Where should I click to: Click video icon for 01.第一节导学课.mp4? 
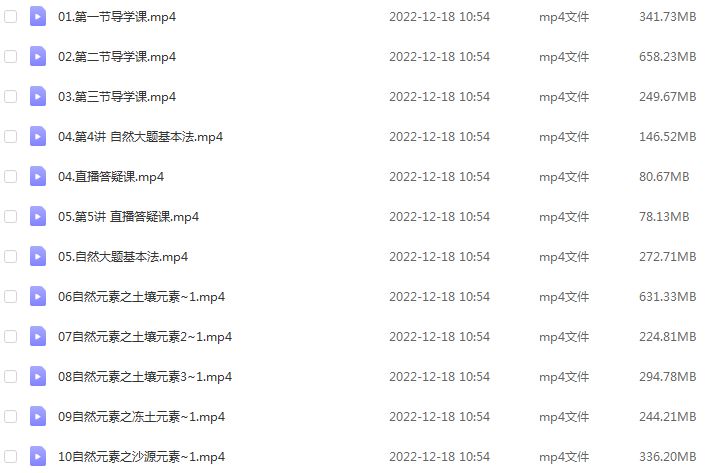38,17
